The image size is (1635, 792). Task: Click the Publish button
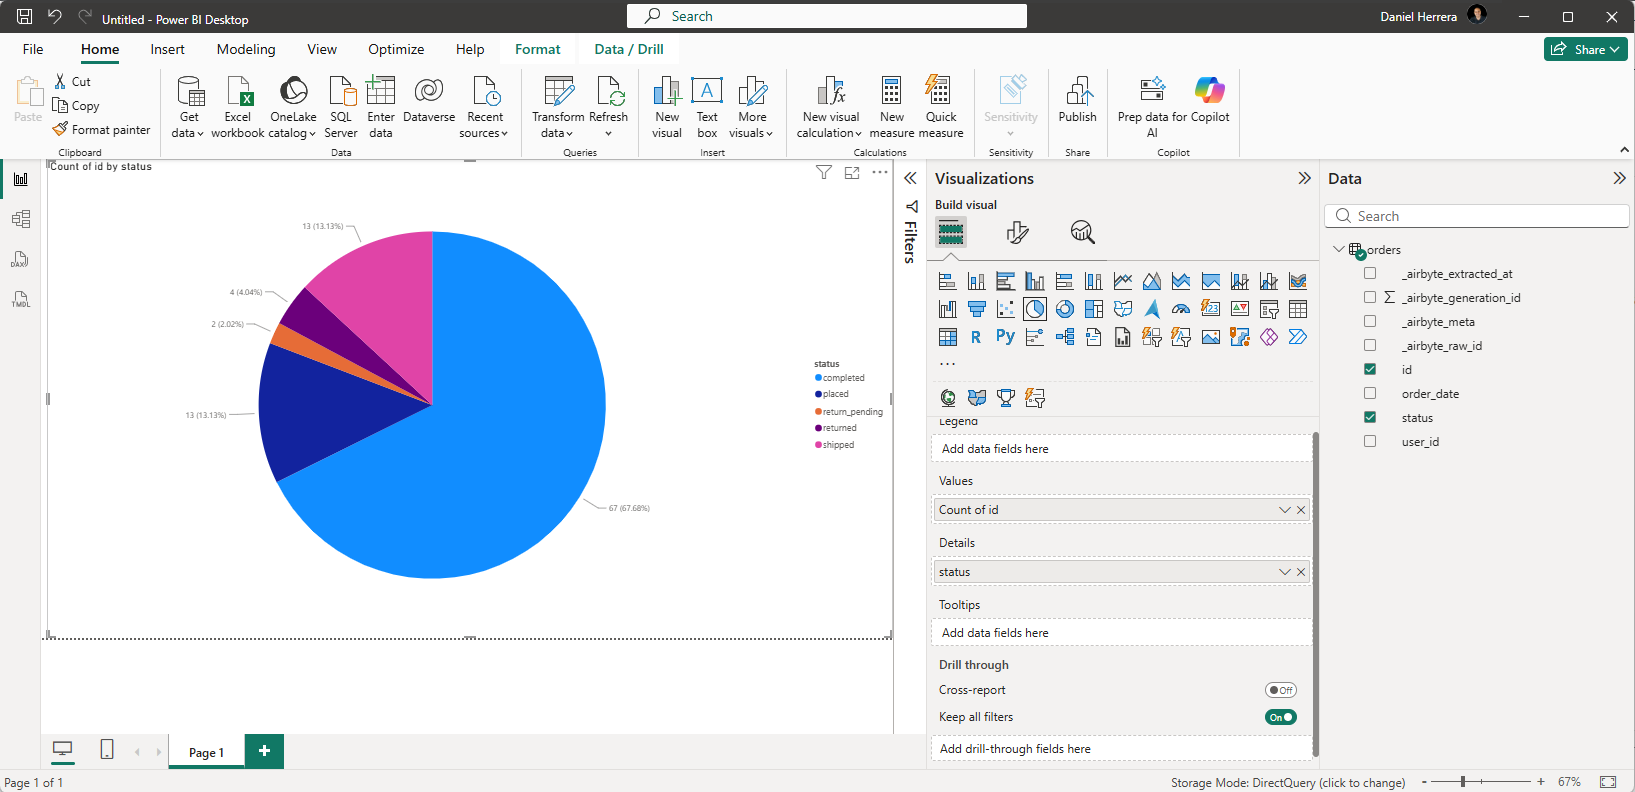(x=1077, y=101)
